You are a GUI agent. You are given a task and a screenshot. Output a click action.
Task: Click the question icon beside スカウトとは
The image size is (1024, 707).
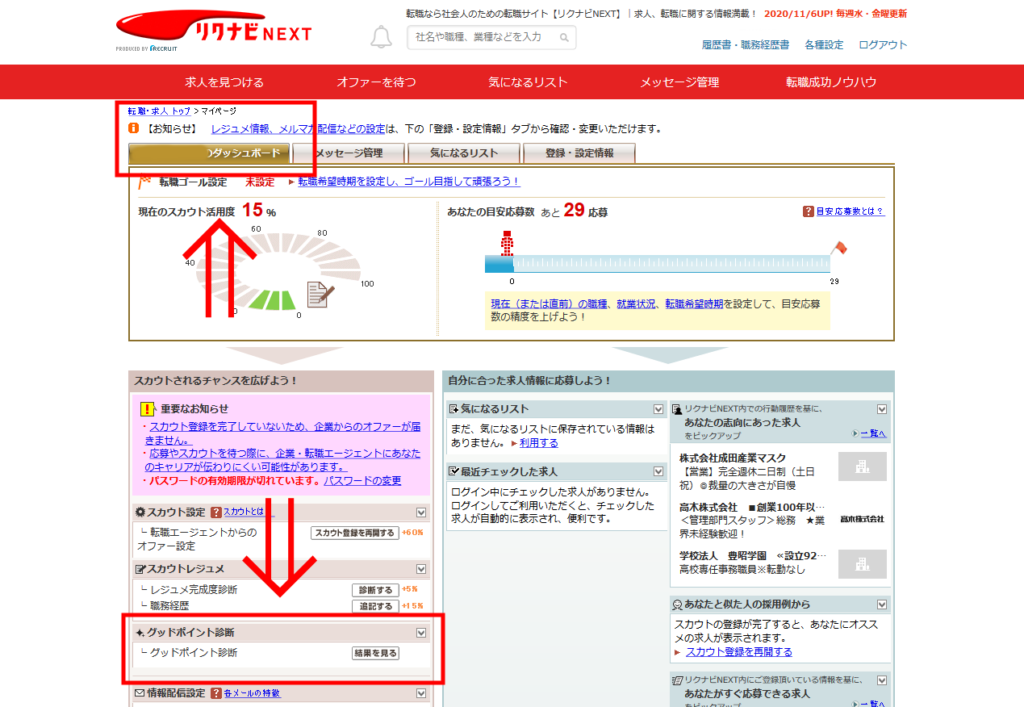point(216,512)
